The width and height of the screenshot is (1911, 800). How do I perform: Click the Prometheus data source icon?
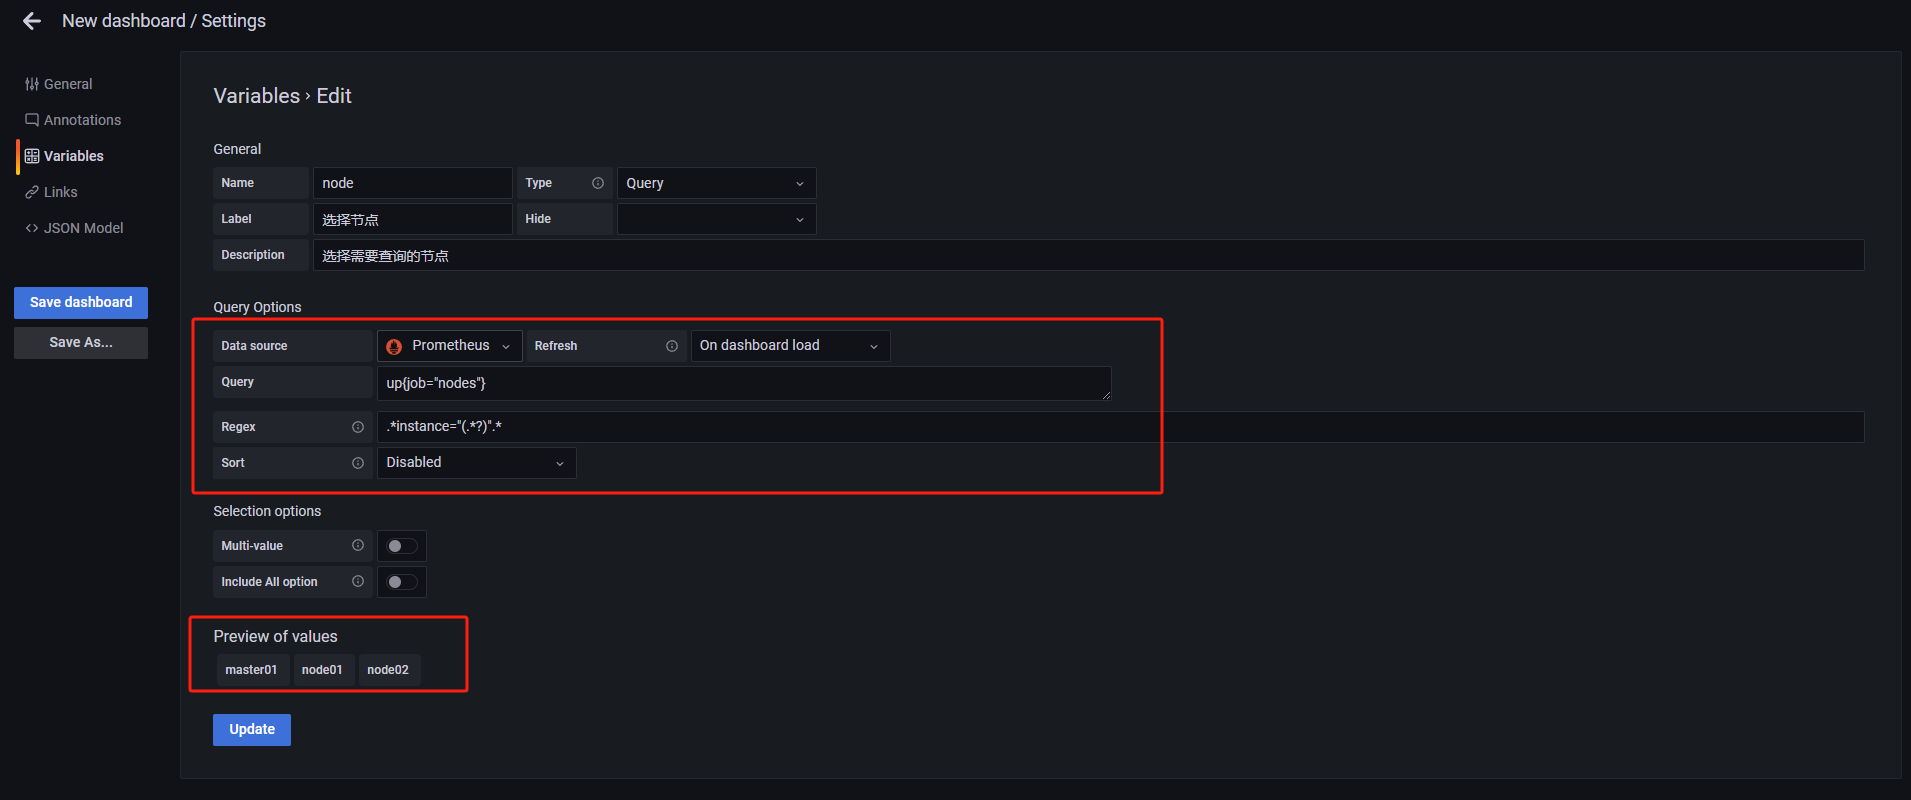click(394, 346)
